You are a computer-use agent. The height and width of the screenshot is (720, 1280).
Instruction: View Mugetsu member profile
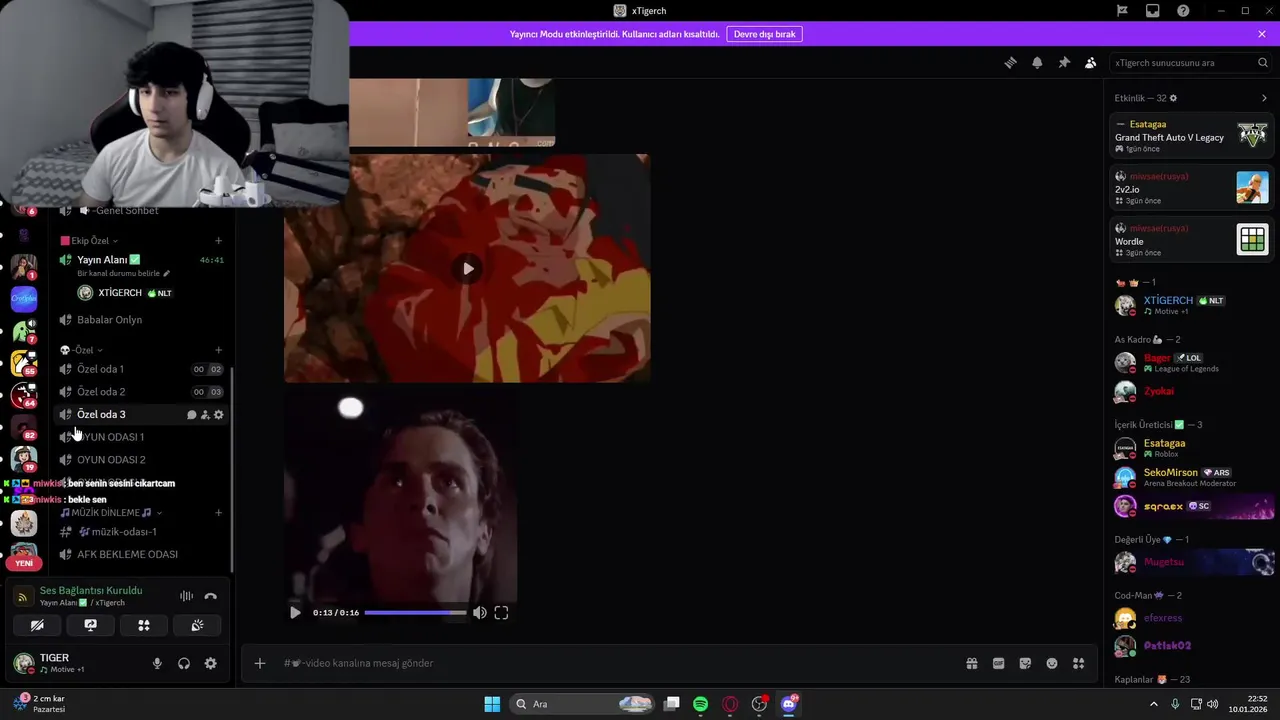pos(1191,563)
